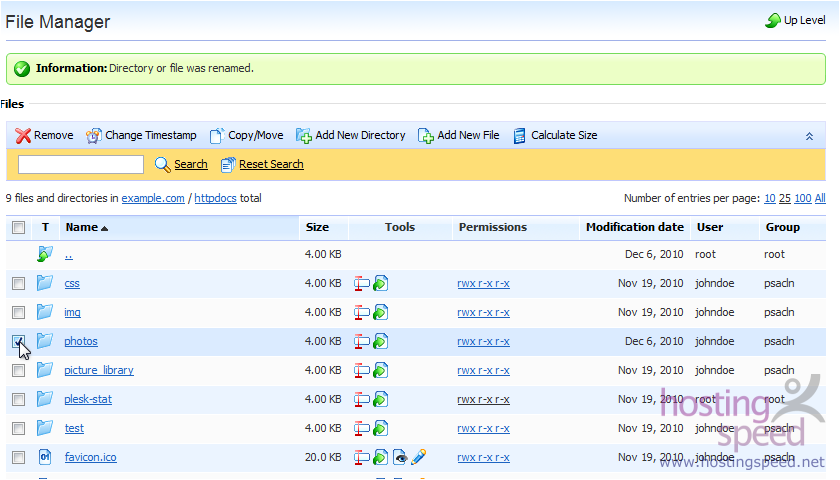
Task: Click the Reset Search icon
Action: pyautogui.click(x=228, y=164)
